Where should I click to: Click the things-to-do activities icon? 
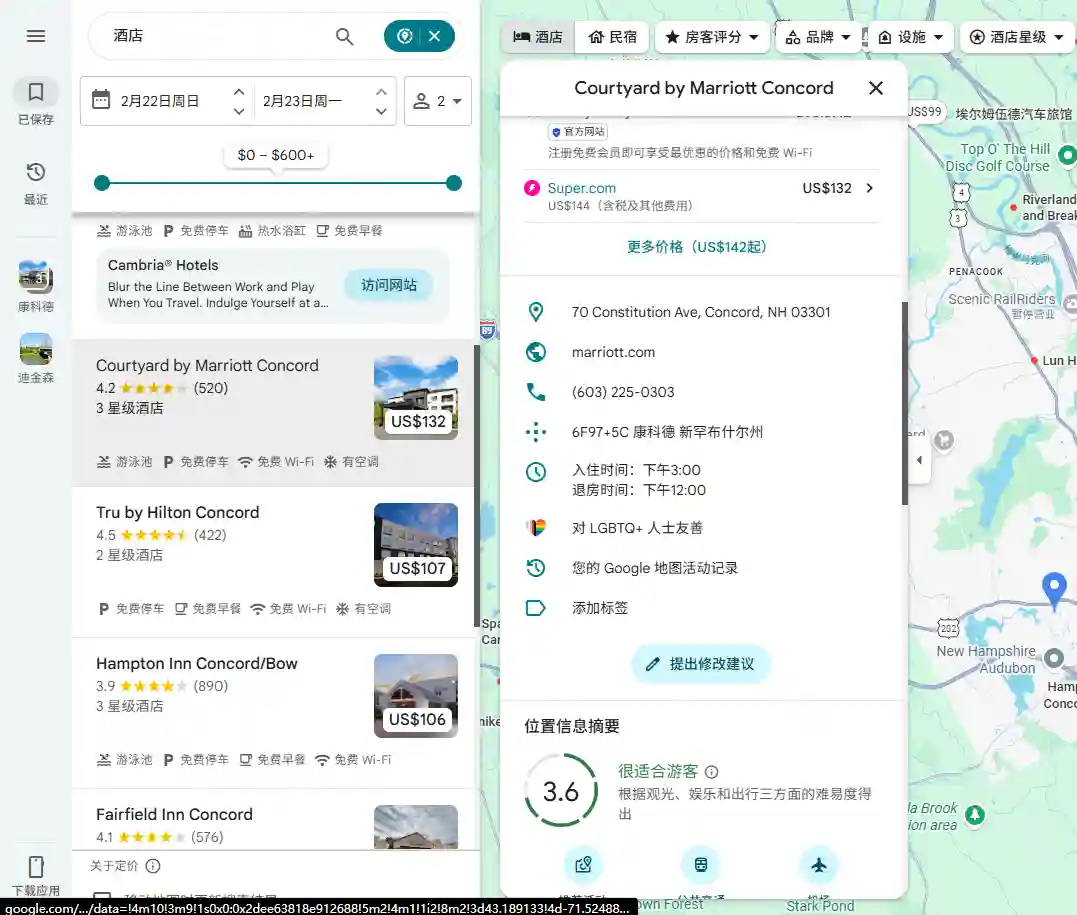click(x=584, y=864)
